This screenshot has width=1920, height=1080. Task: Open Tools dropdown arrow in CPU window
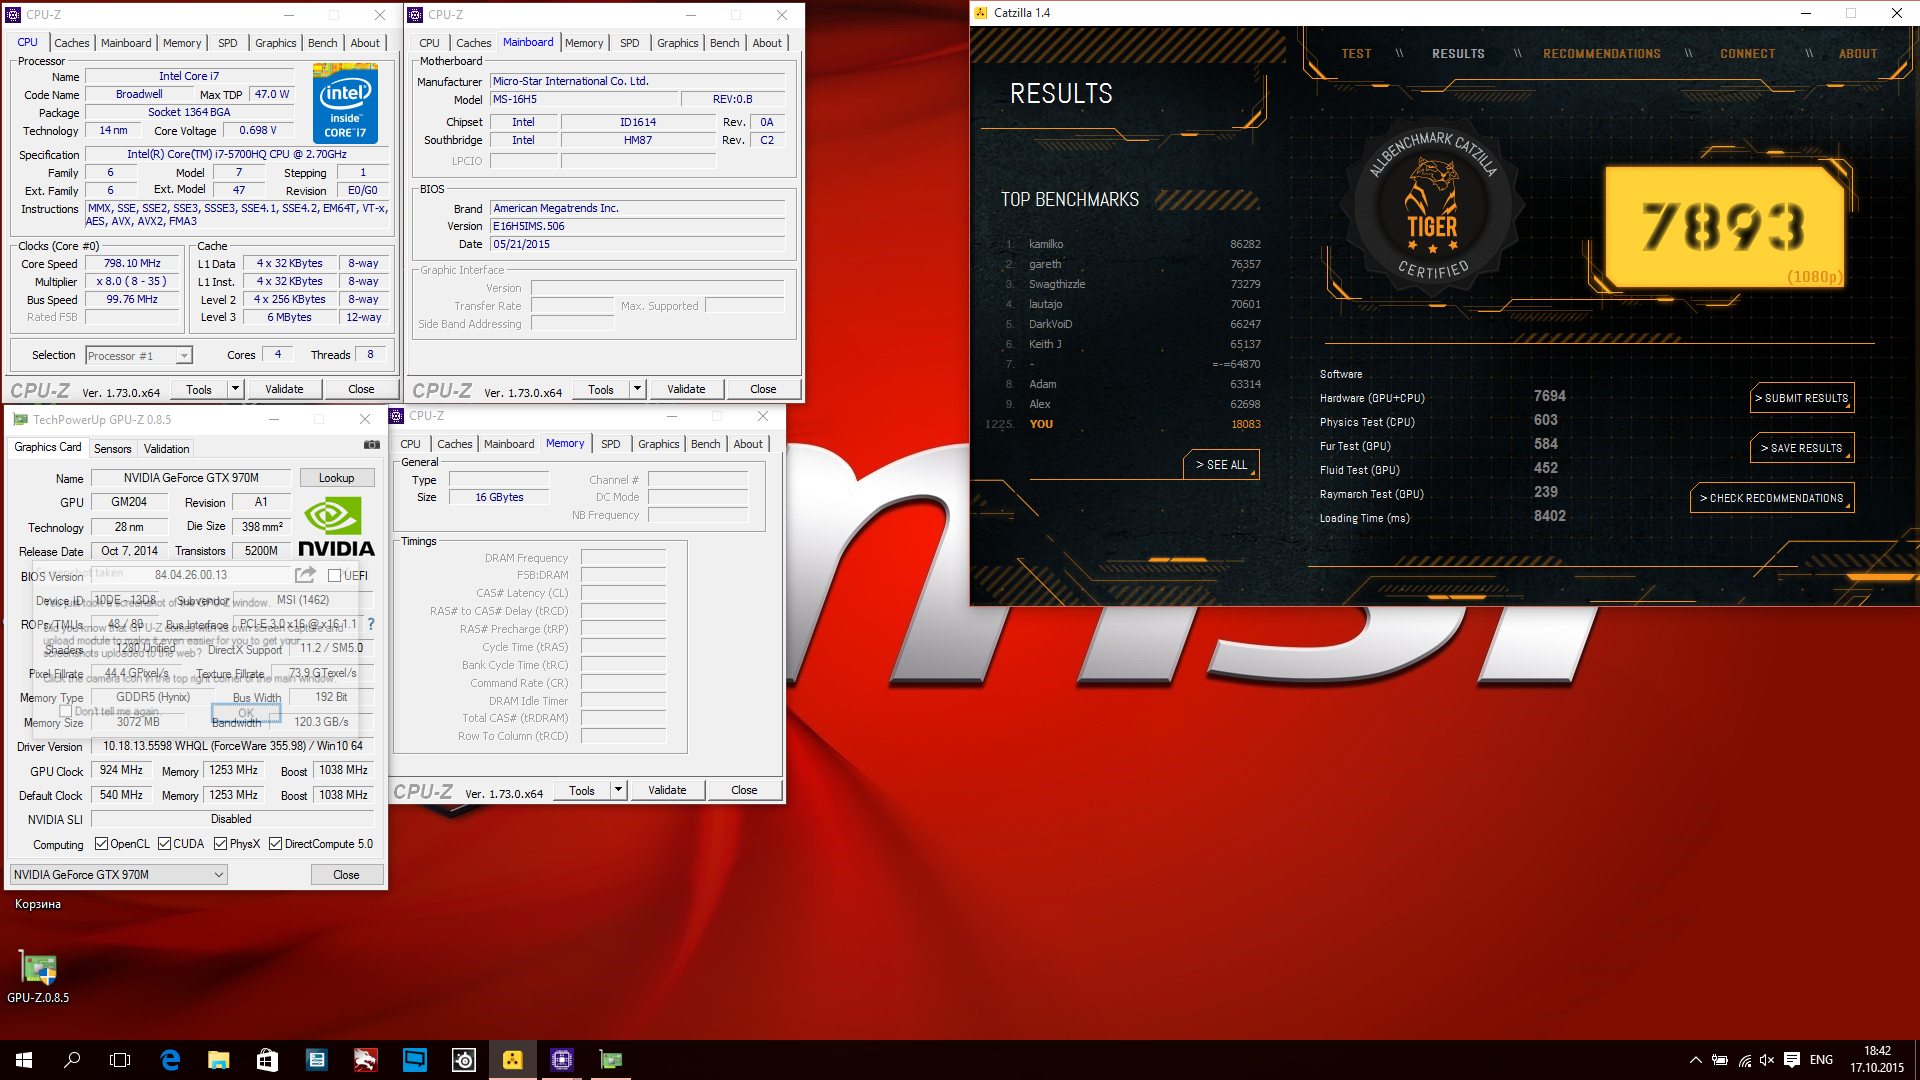pyautogui.click(x=236, y=389)
